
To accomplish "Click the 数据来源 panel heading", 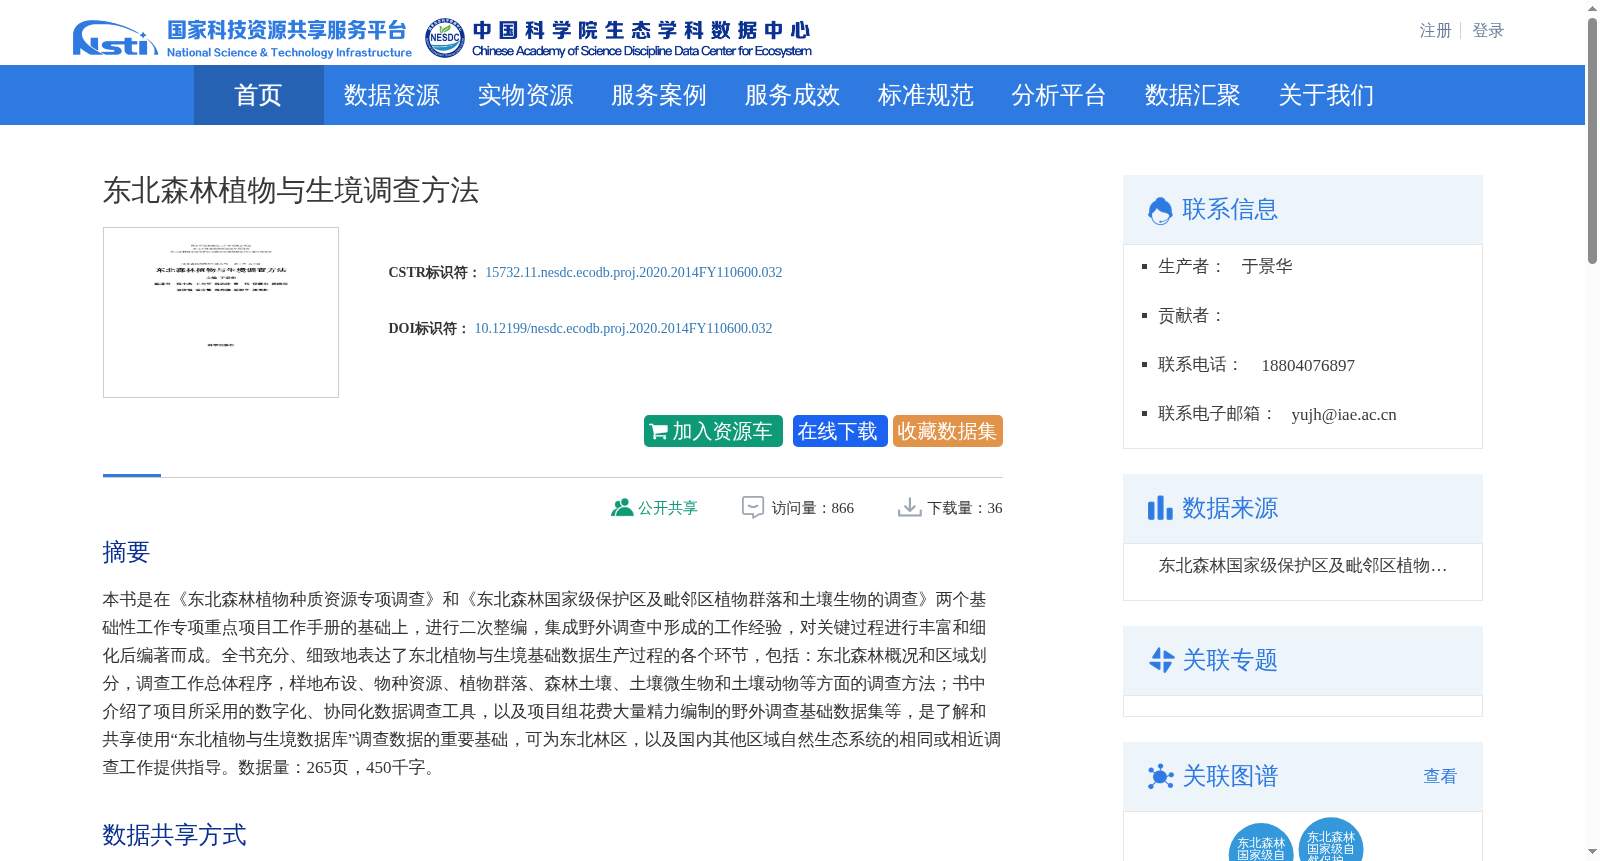I will [1230, 508].
